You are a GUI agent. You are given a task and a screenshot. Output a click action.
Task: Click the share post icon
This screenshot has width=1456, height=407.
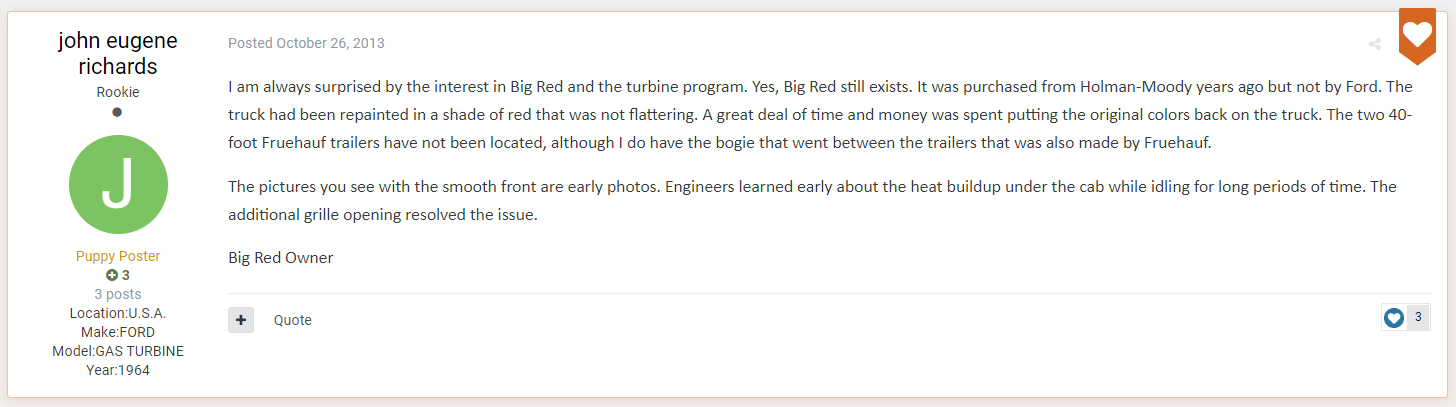click(1375, 44)
